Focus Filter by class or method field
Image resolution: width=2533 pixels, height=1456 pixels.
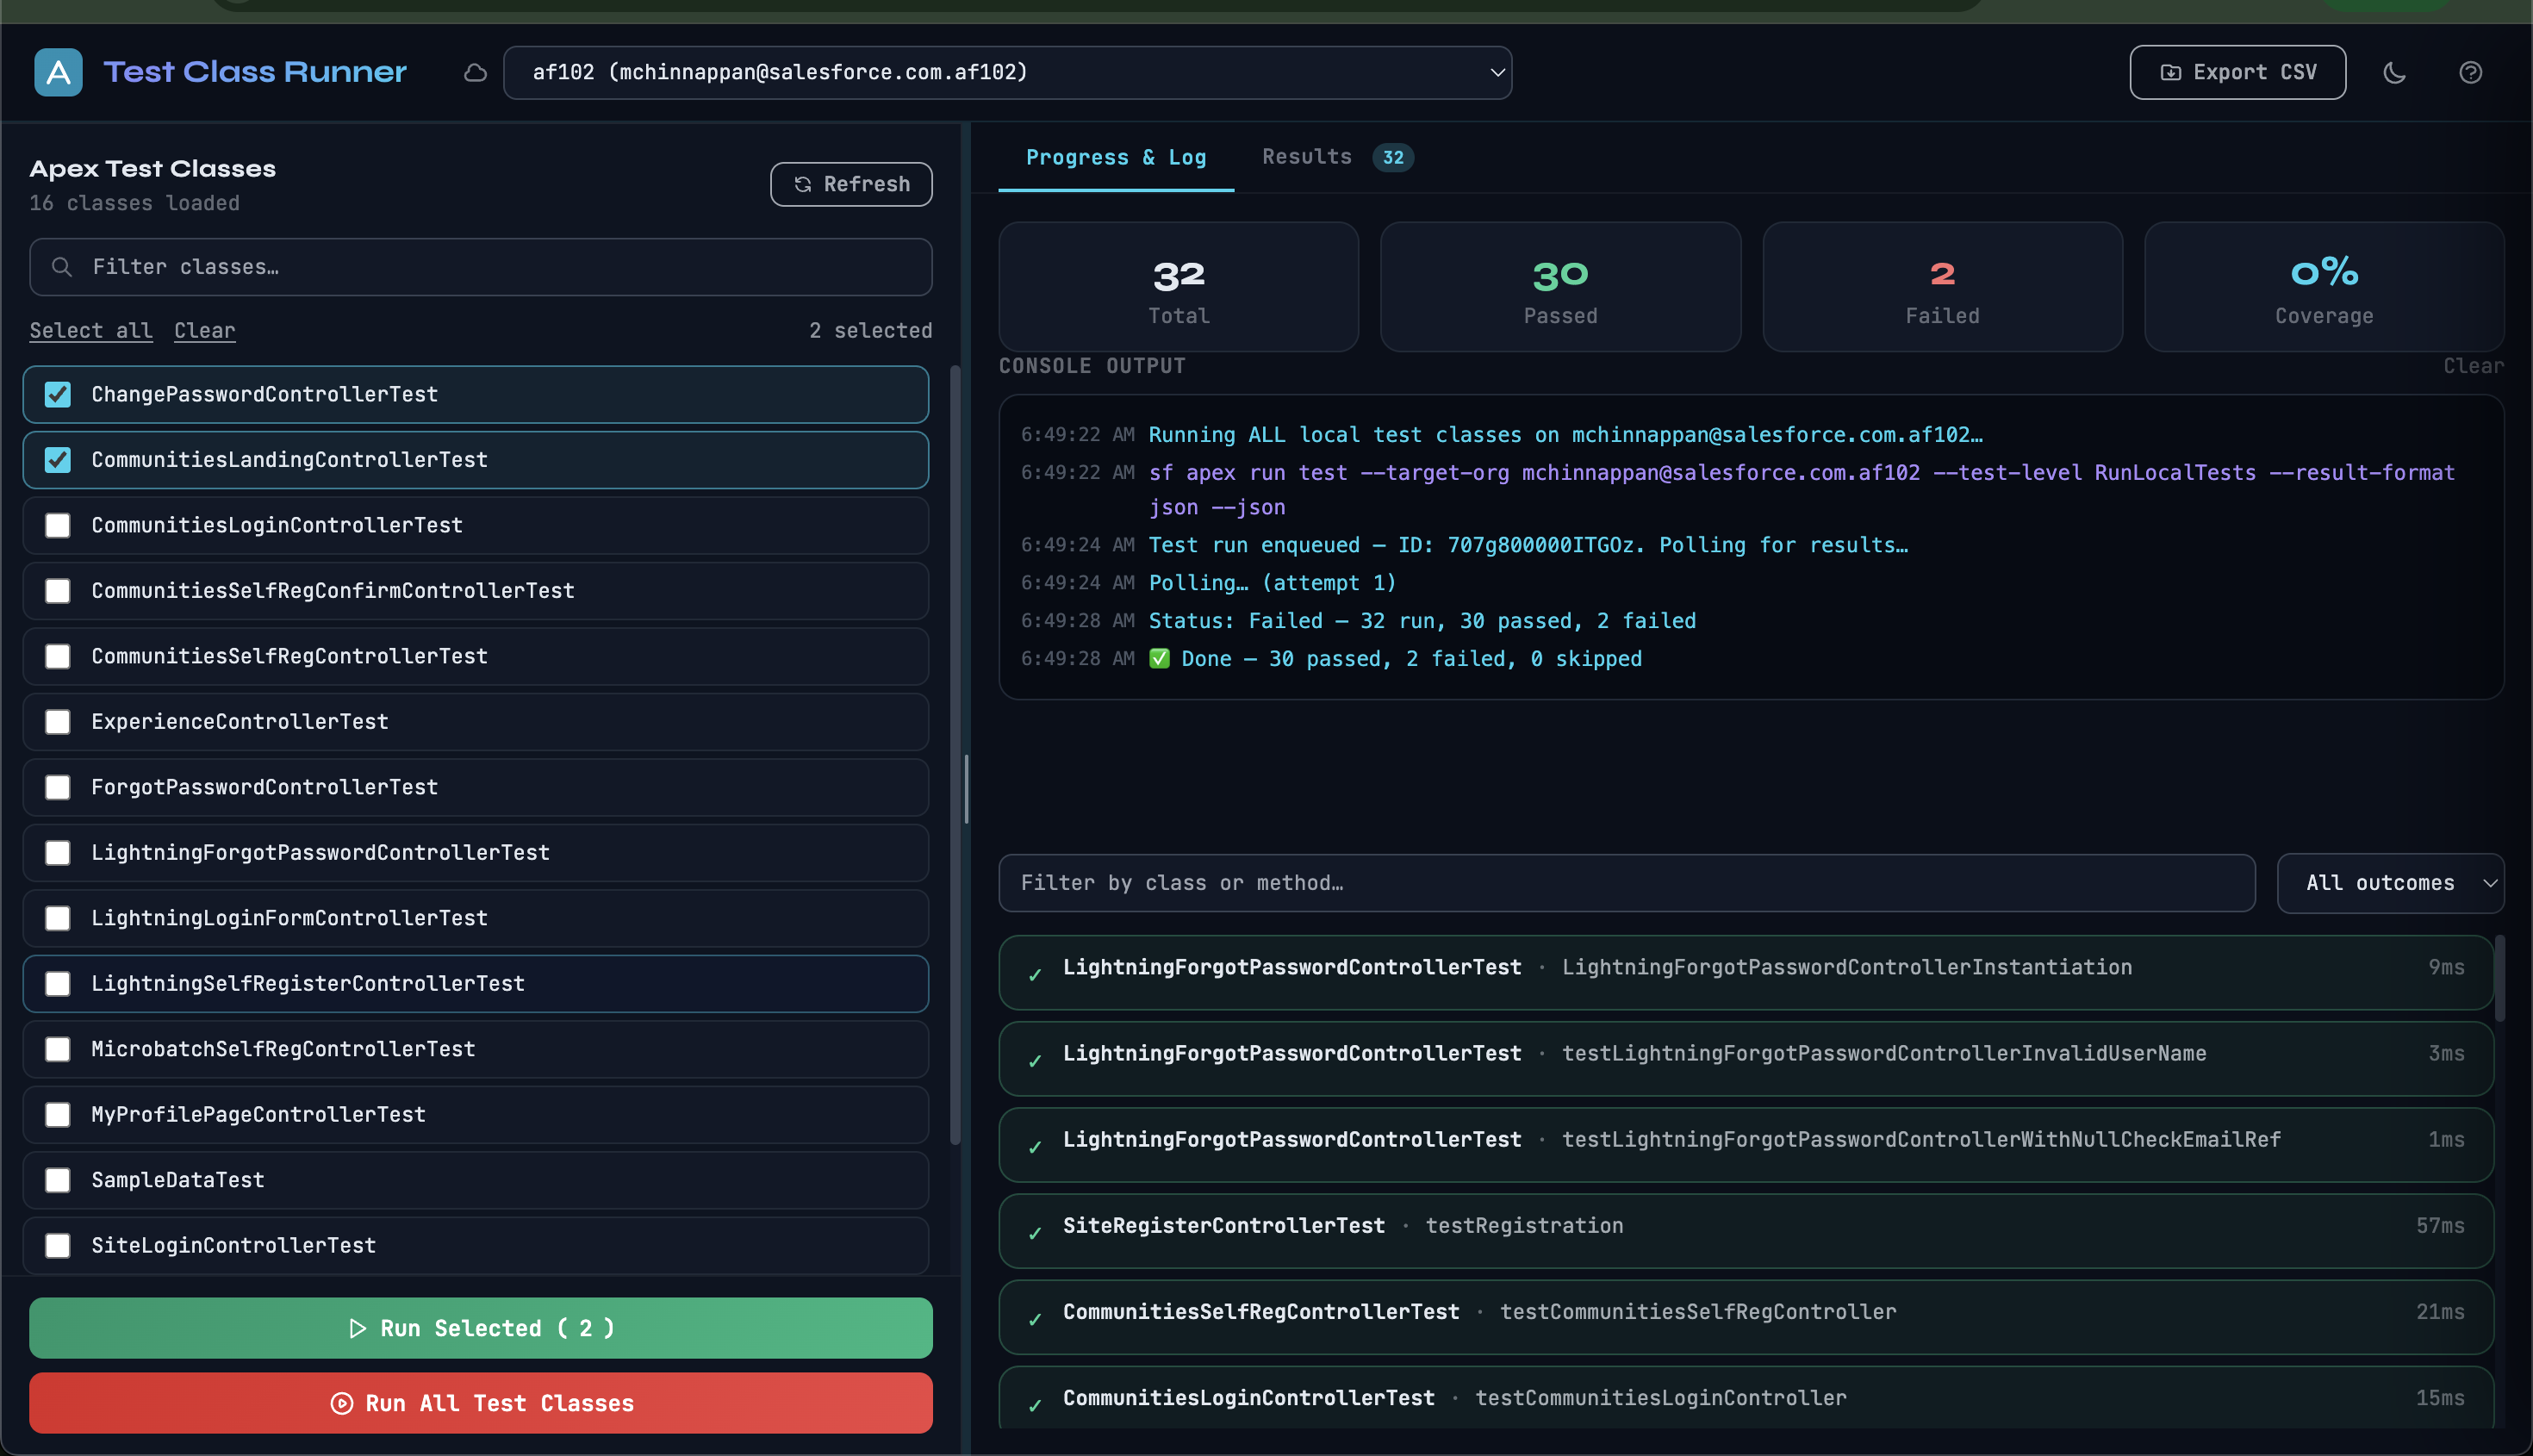pos(1627,883)
